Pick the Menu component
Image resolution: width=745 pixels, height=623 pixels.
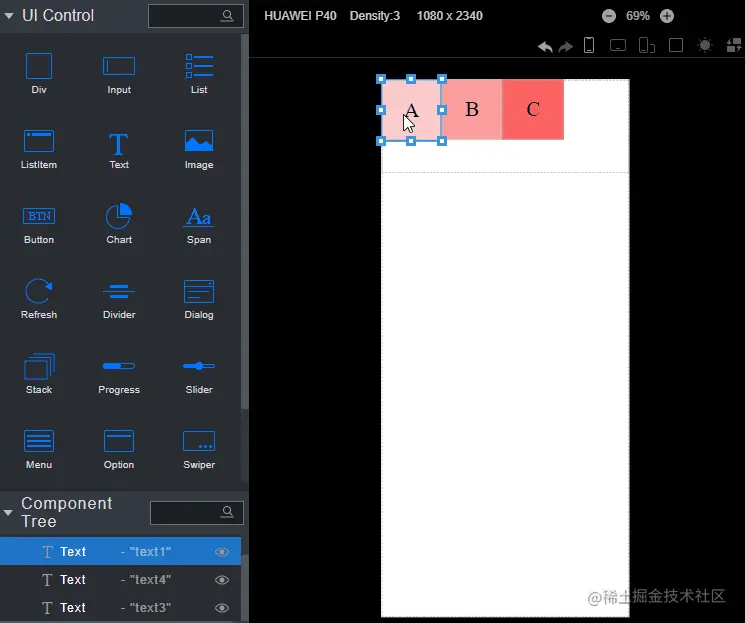point(38,450)
